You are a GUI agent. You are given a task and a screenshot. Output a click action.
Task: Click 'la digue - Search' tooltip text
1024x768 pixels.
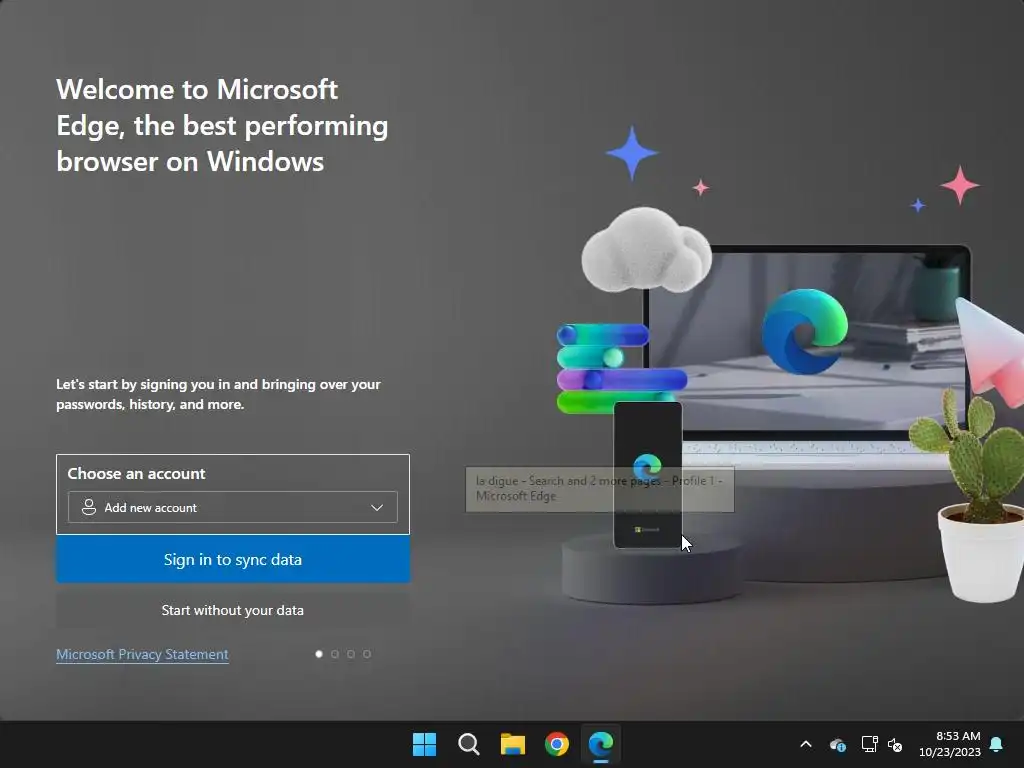[600, 488]
